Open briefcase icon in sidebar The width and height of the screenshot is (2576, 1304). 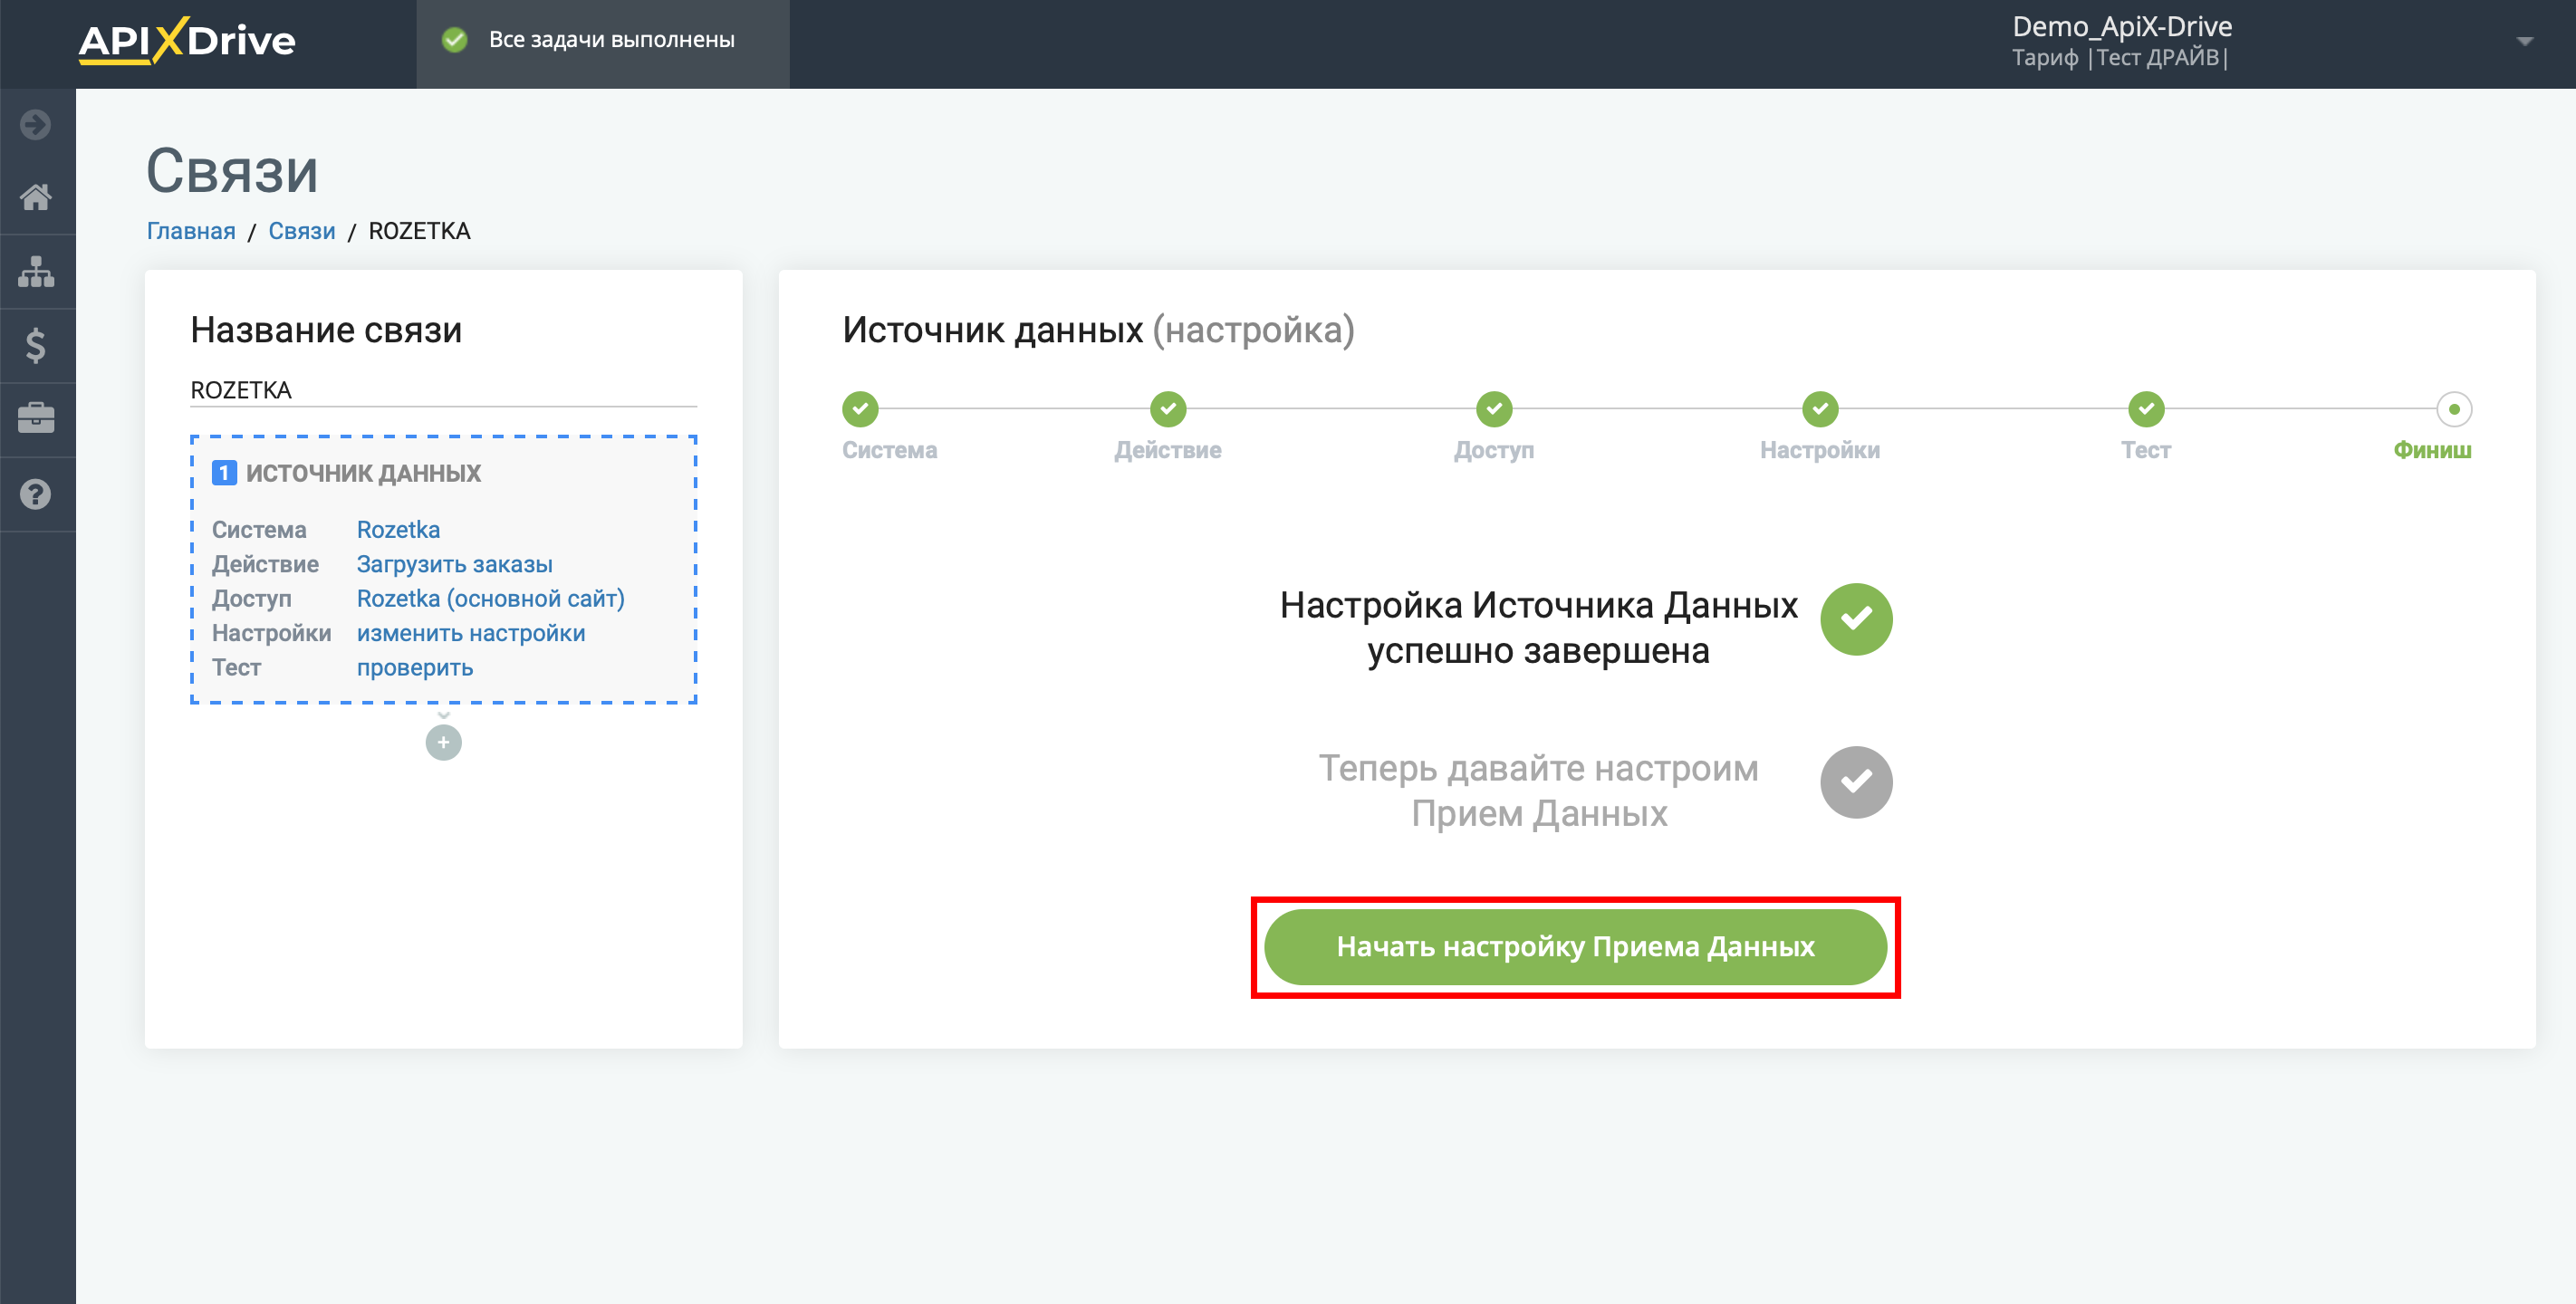click(x=36, y=418)
